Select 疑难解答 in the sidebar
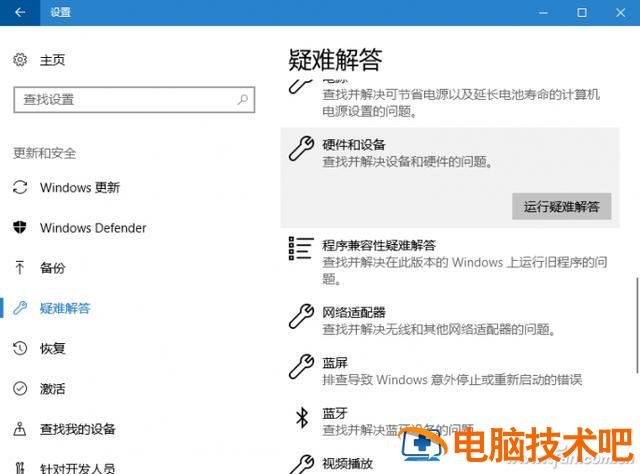Viewport: 640px width, 474px height. coord(65,308)
